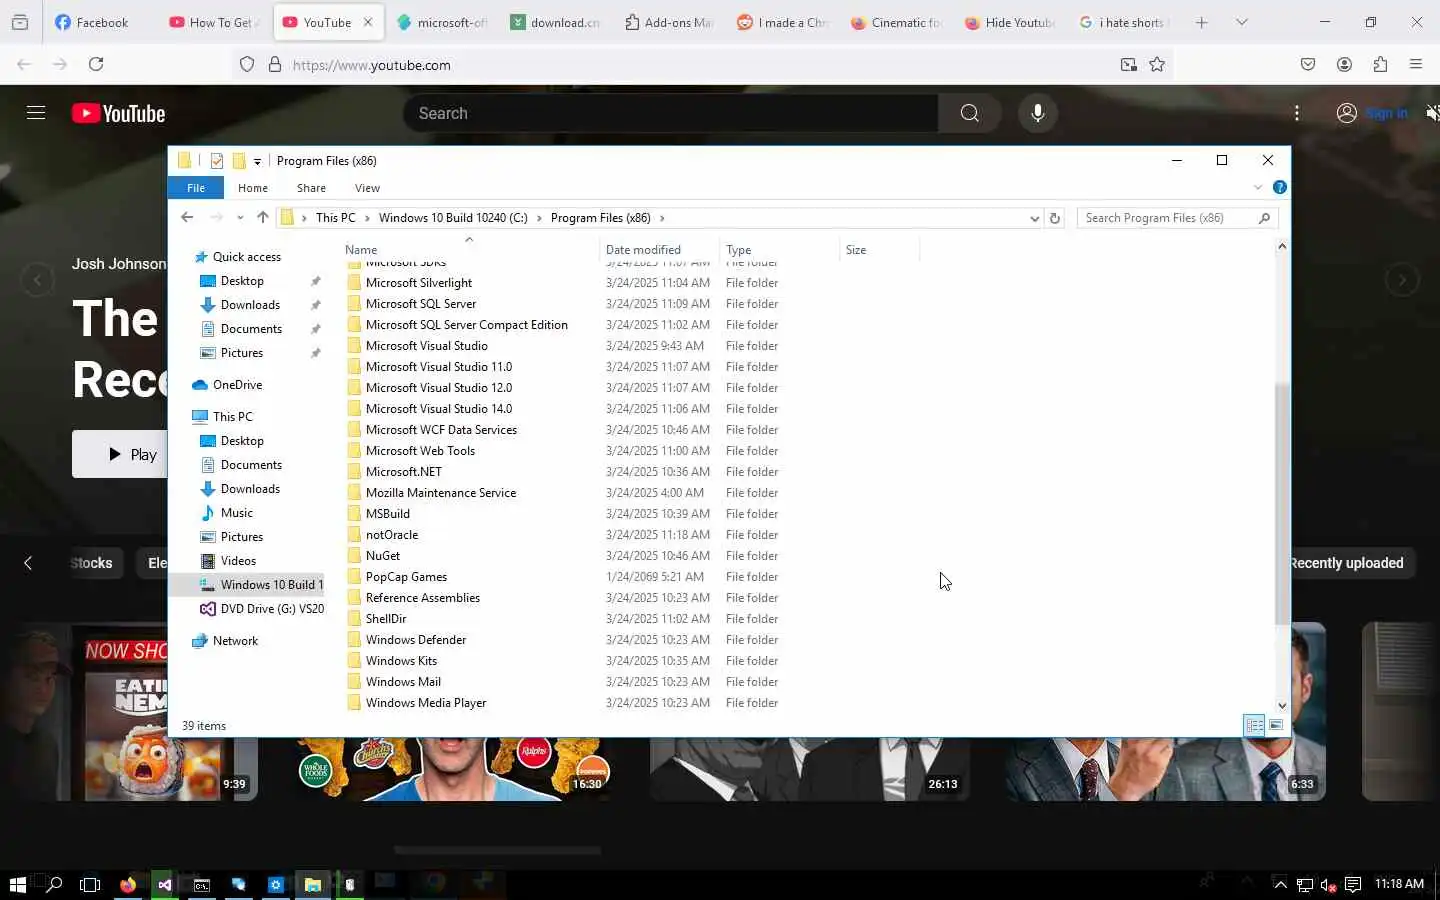Select the Mozilla Maintenance Service folder
The width and height of the screenshot is (1440, 900).
point(441,493)
